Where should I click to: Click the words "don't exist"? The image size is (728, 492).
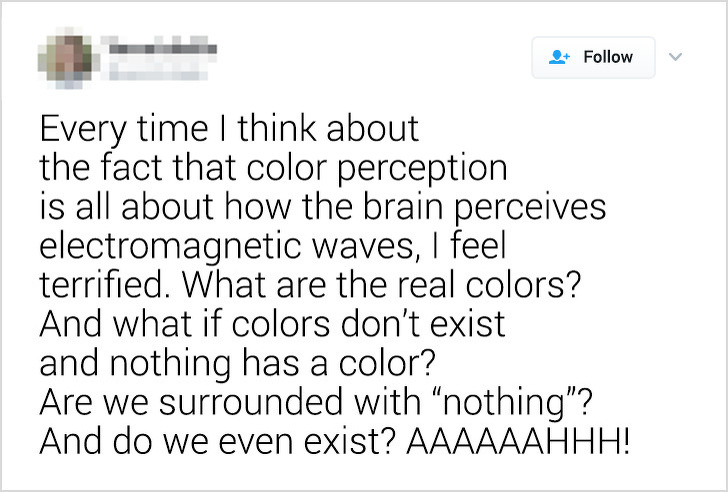[423, 324]
